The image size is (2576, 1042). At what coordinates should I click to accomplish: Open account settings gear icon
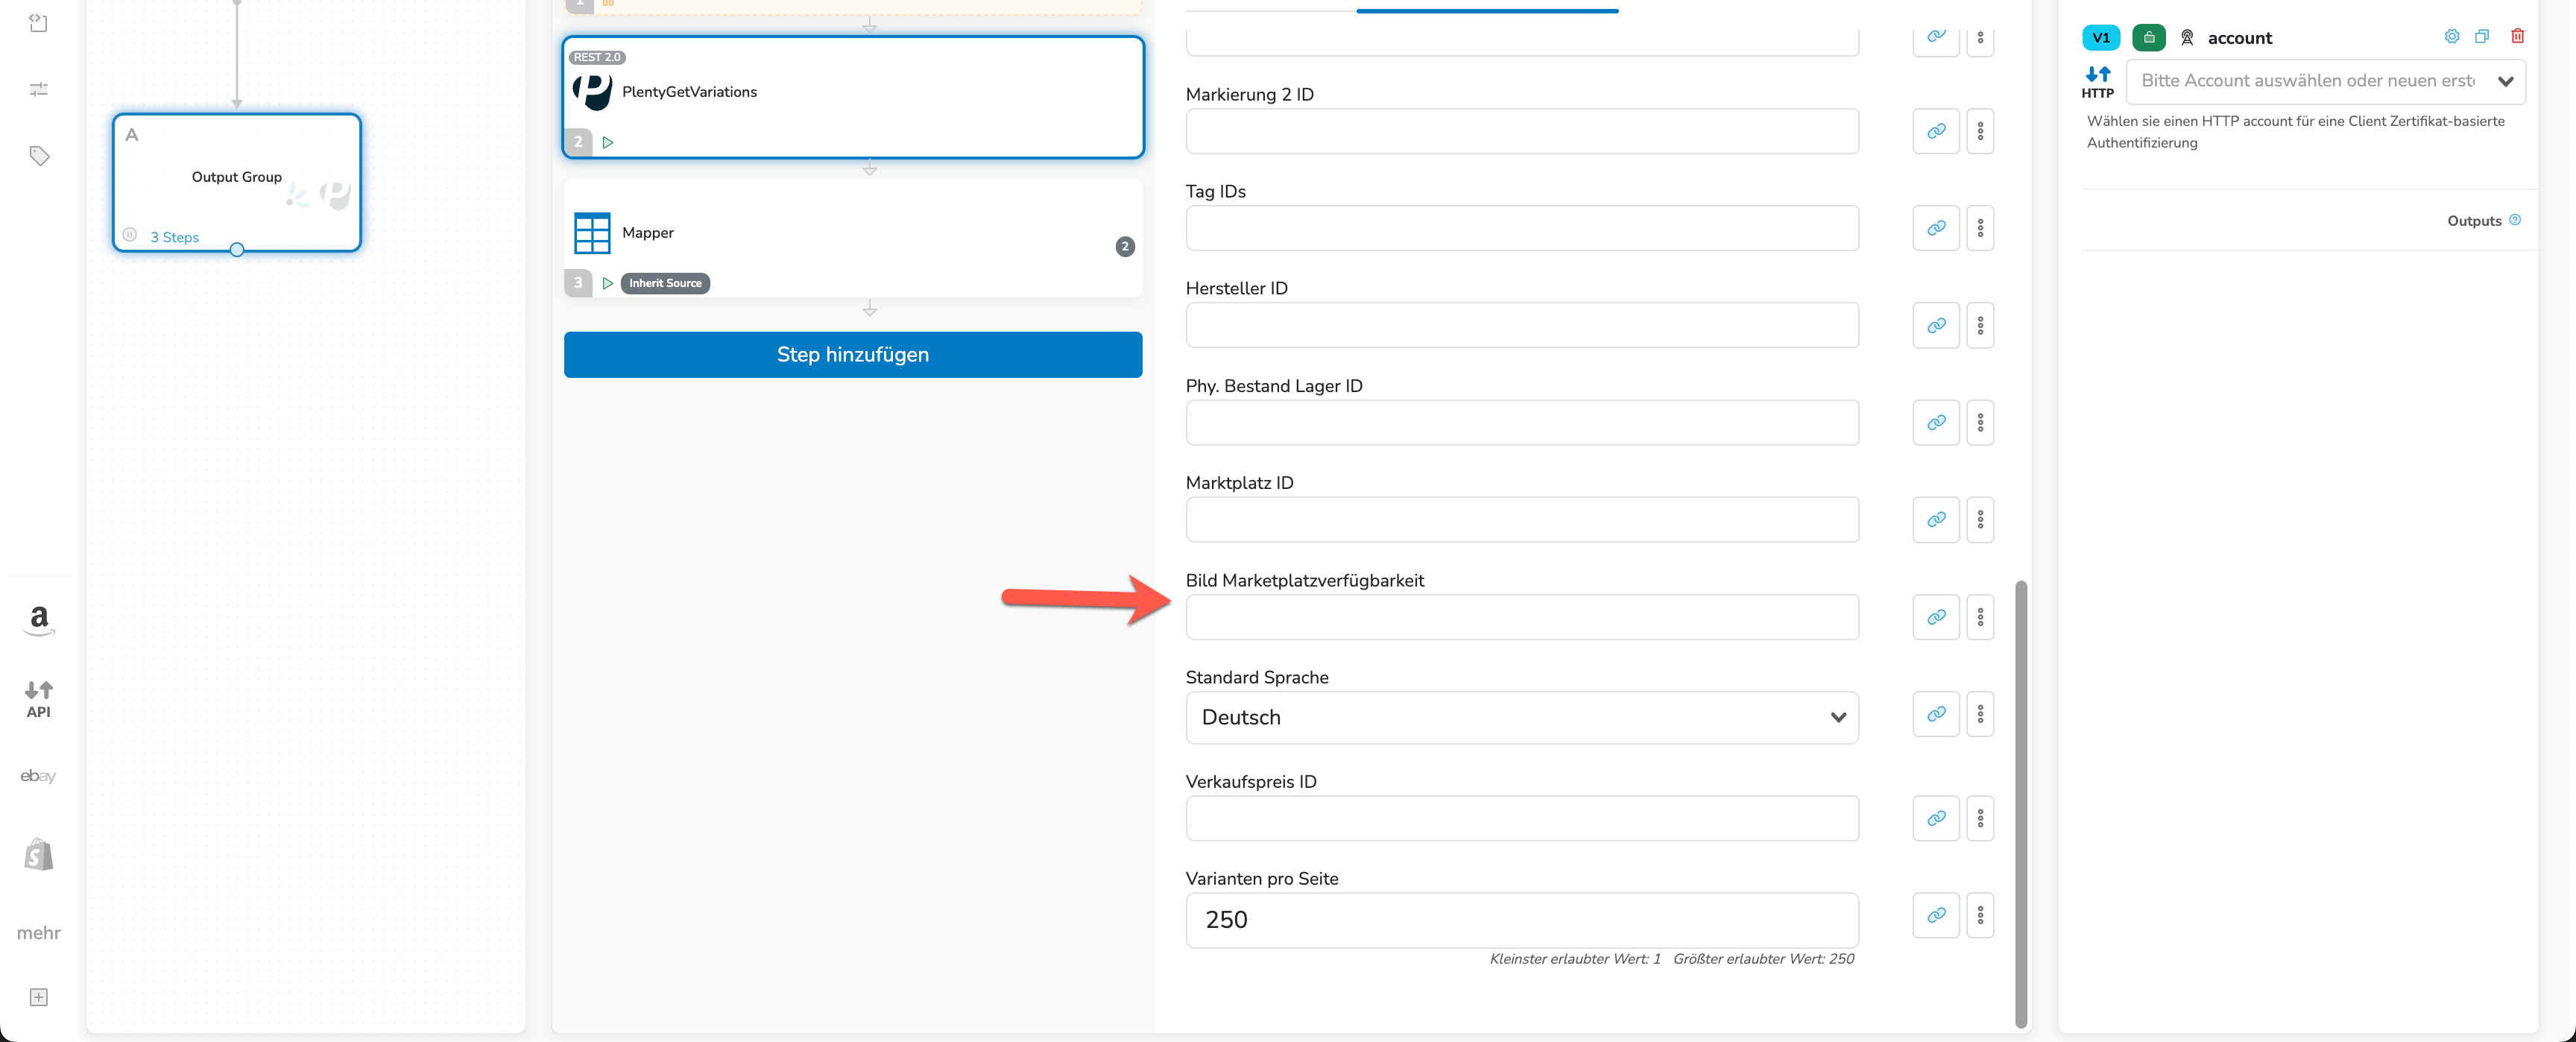[x=2451, y=37]
